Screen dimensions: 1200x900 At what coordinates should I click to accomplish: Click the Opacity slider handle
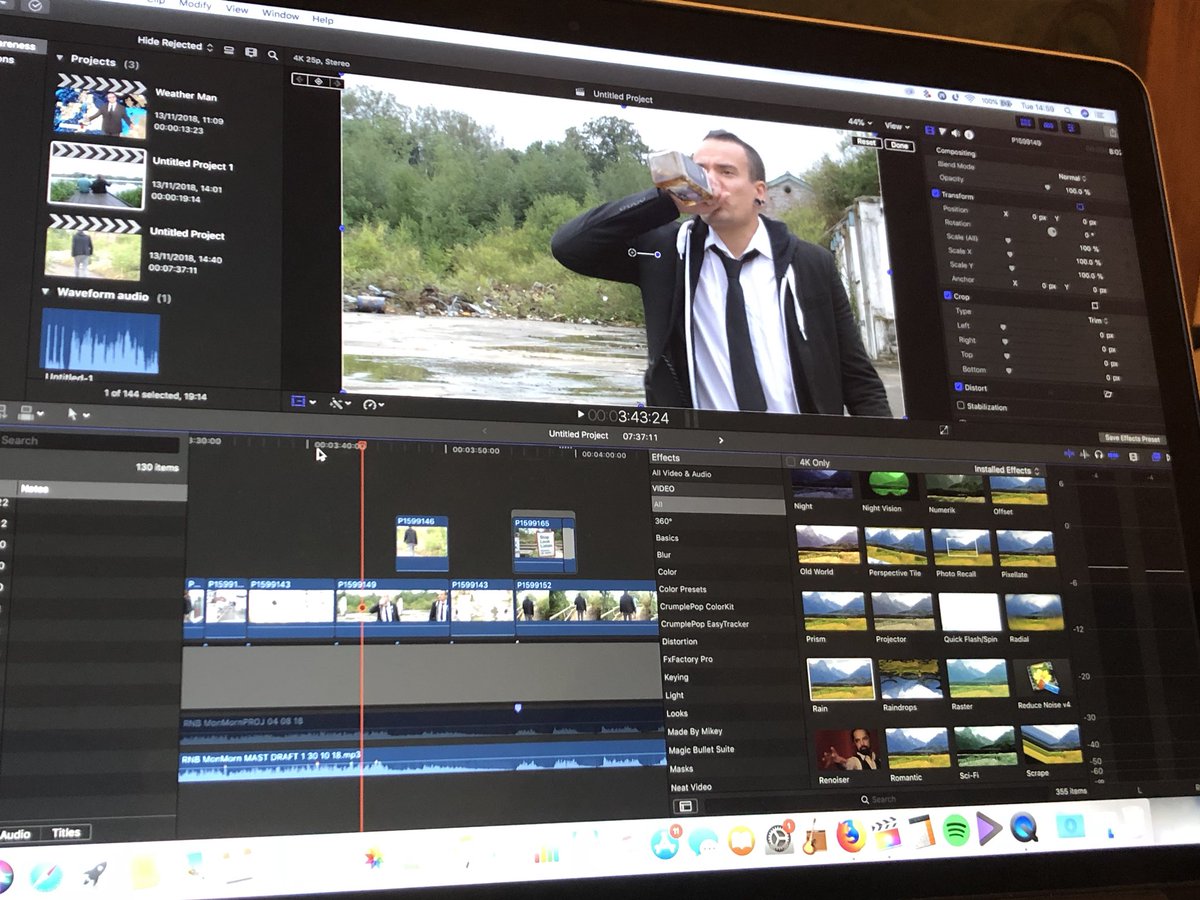click(1047, 188)
